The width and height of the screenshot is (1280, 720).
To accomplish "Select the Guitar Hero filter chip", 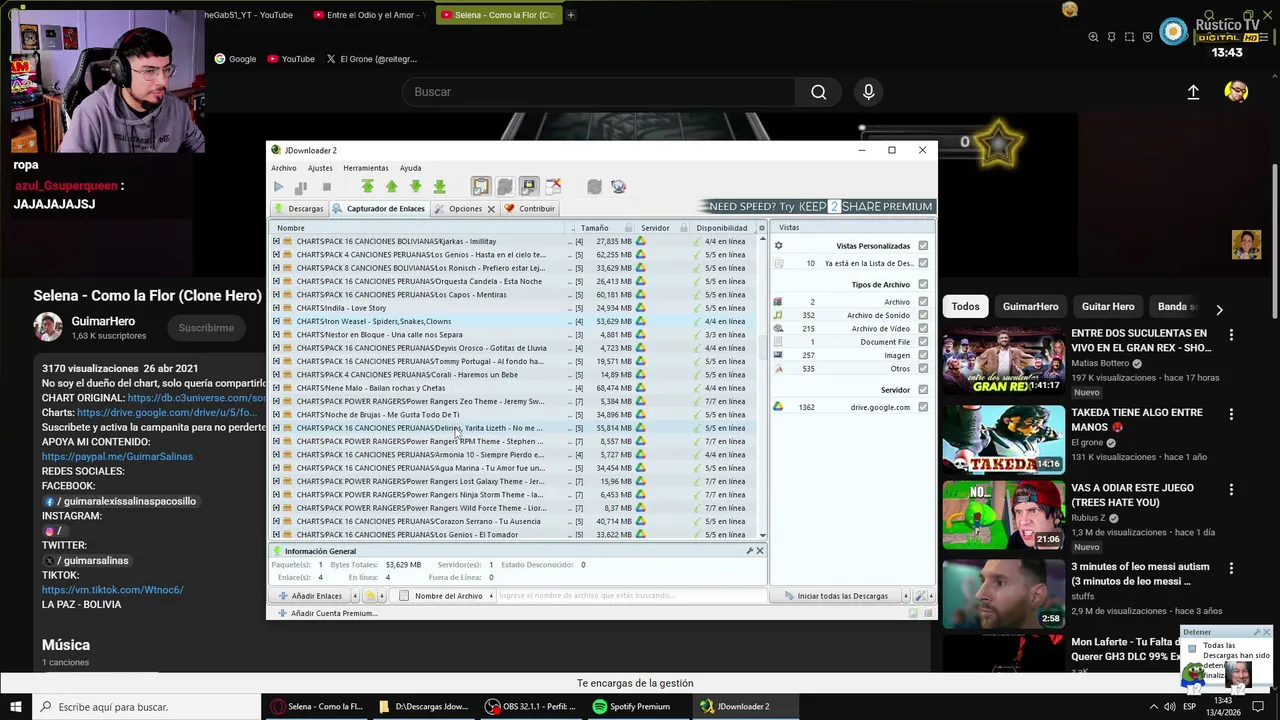I will tap(1108, 307).
